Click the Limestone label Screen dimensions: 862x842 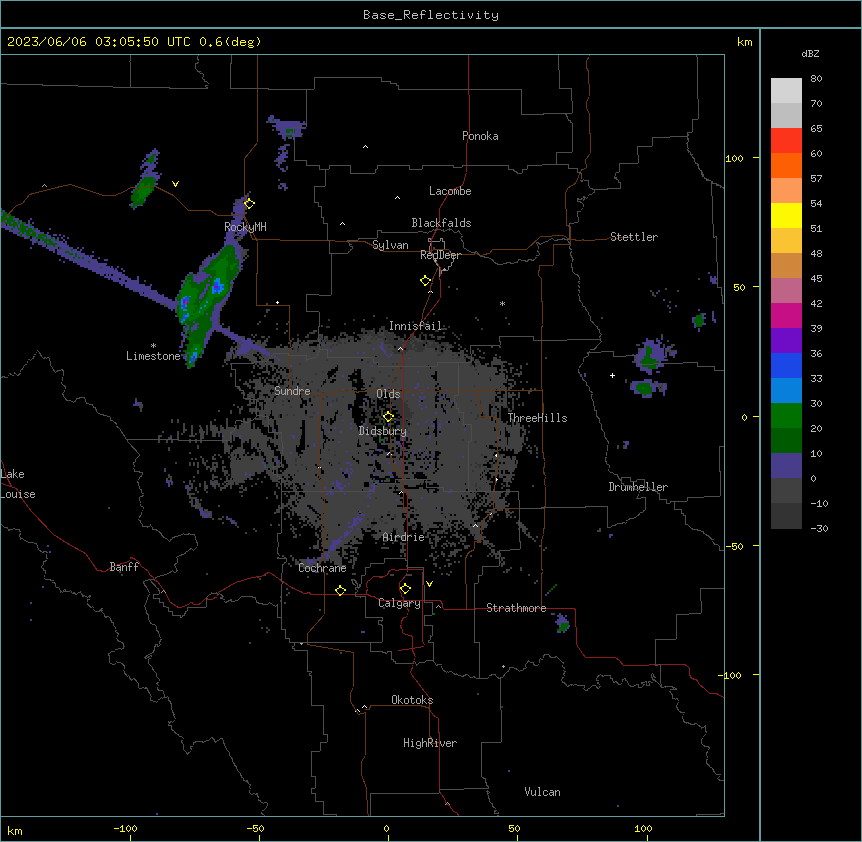(x=153, y=356)
